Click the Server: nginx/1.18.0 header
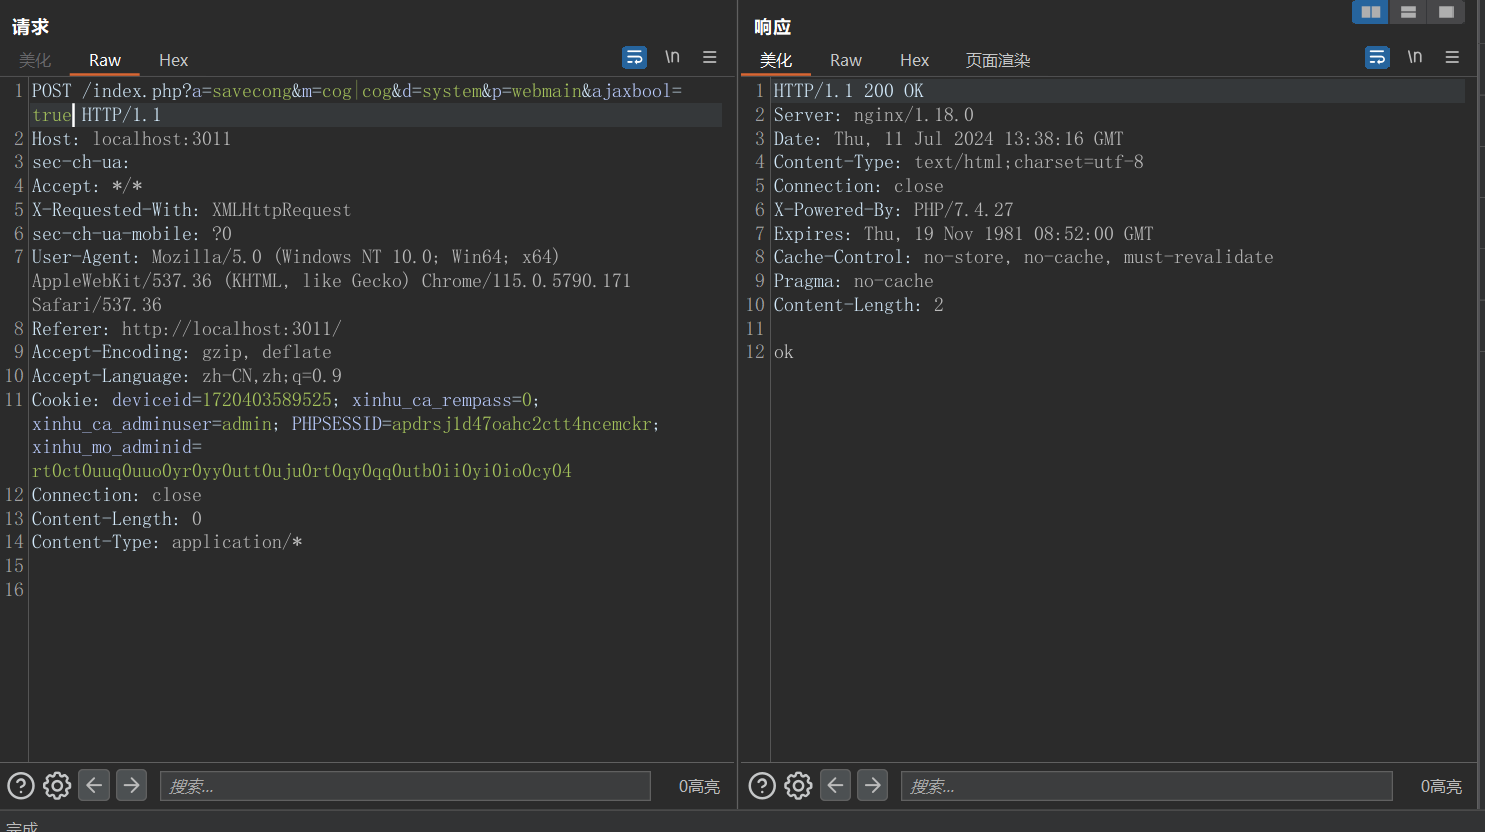The image size is (1485, 832). point(873,115)
